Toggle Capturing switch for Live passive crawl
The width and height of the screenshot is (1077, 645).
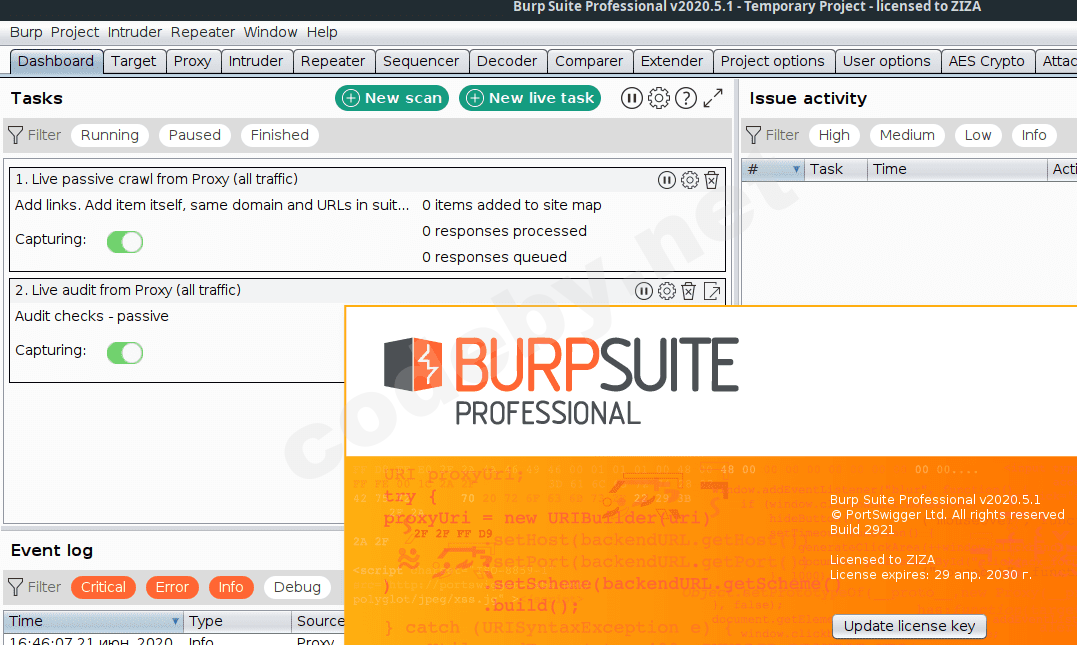point(125,242)
